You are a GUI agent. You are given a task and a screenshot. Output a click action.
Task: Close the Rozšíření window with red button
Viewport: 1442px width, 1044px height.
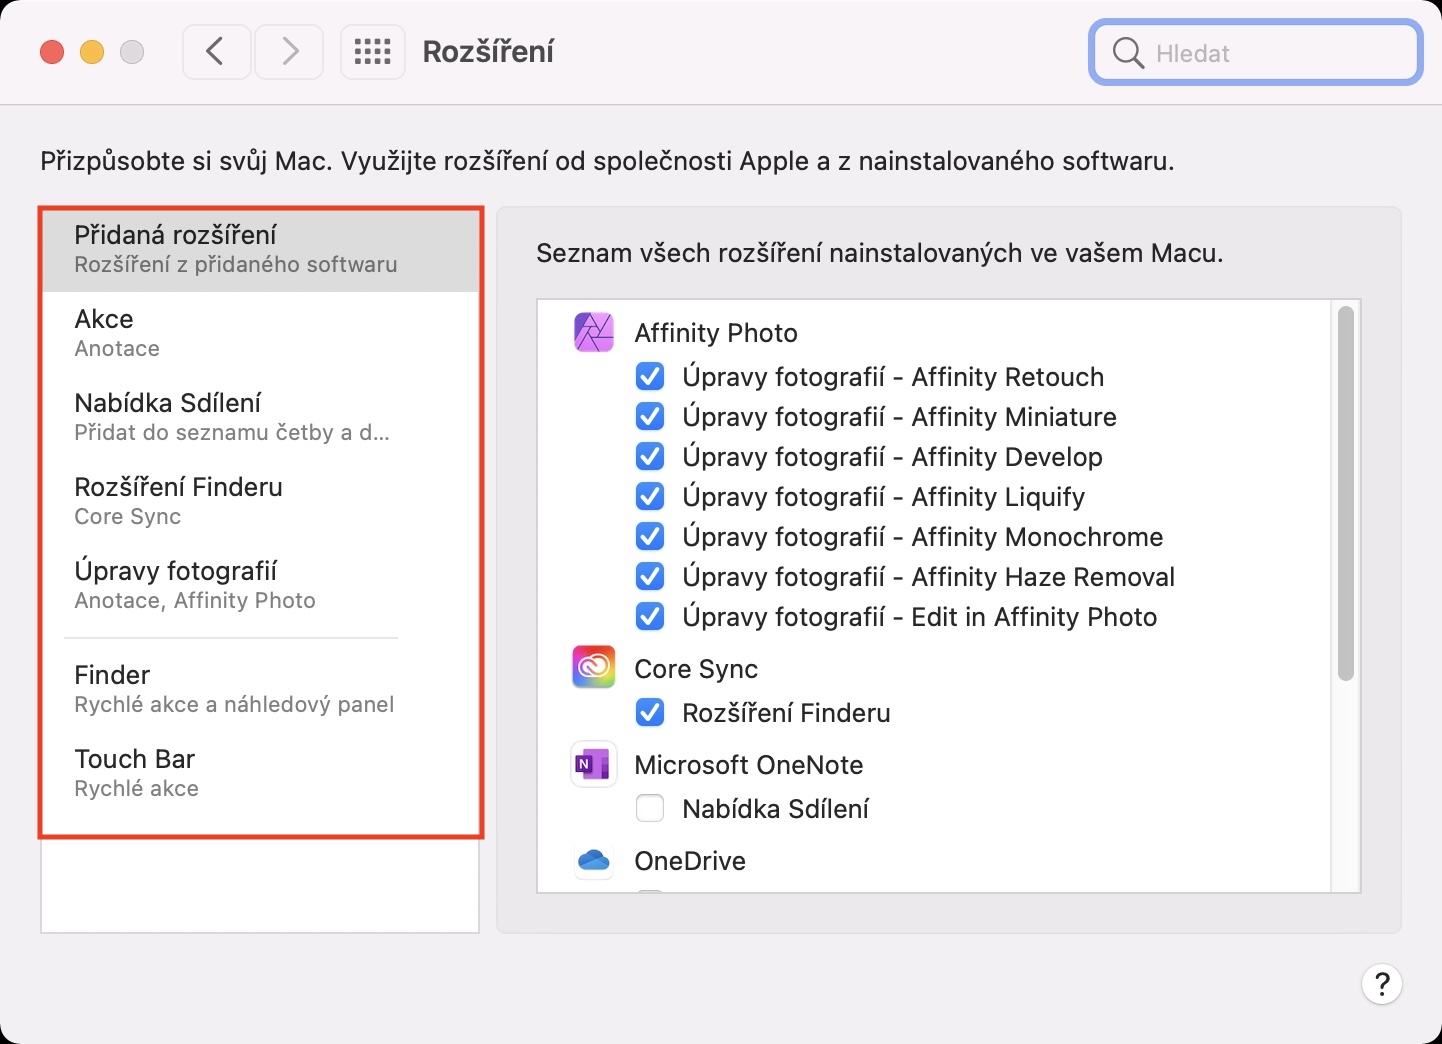52,52
